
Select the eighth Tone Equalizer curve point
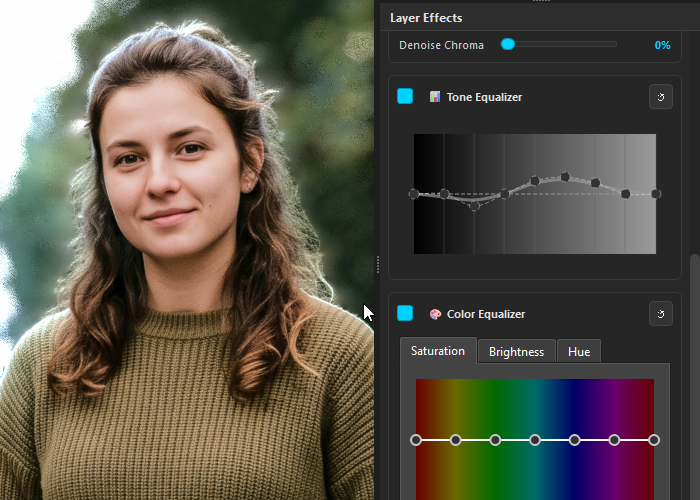click(625, 194)
